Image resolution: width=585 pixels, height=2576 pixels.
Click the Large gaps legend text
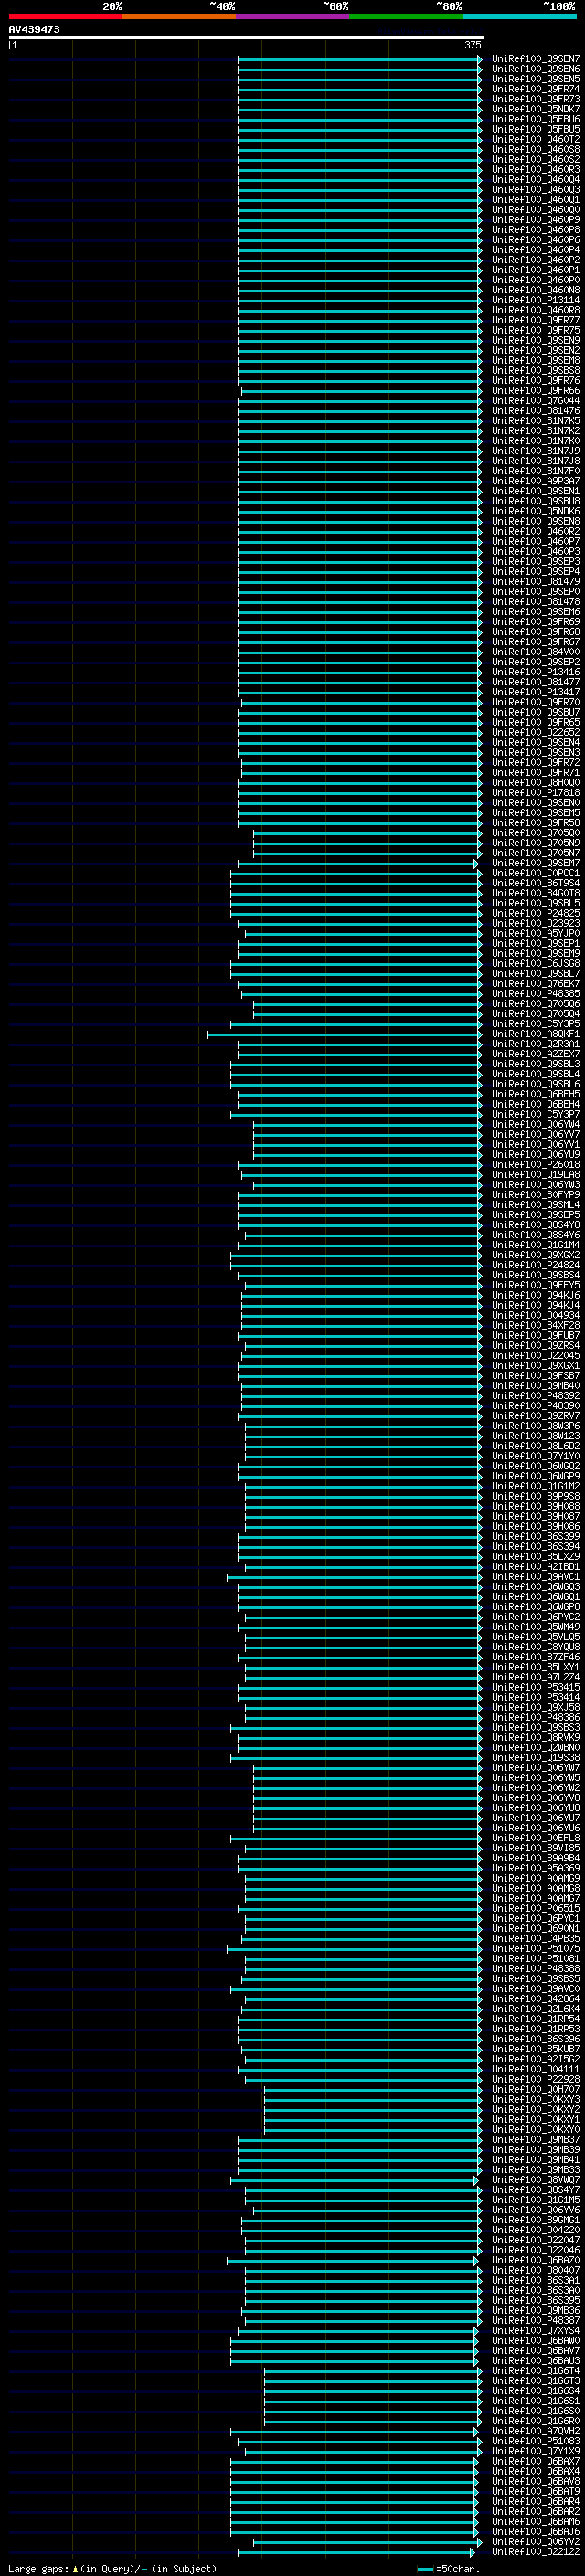click(x=112, y=2569)
